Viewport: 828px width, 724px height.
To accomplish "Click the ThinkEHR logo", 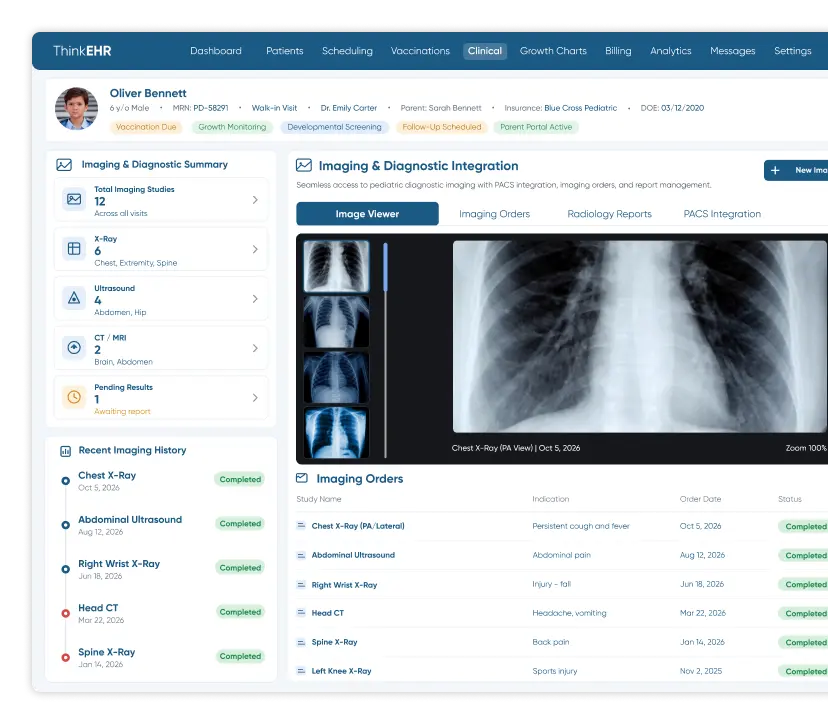I will click(82, 51).
